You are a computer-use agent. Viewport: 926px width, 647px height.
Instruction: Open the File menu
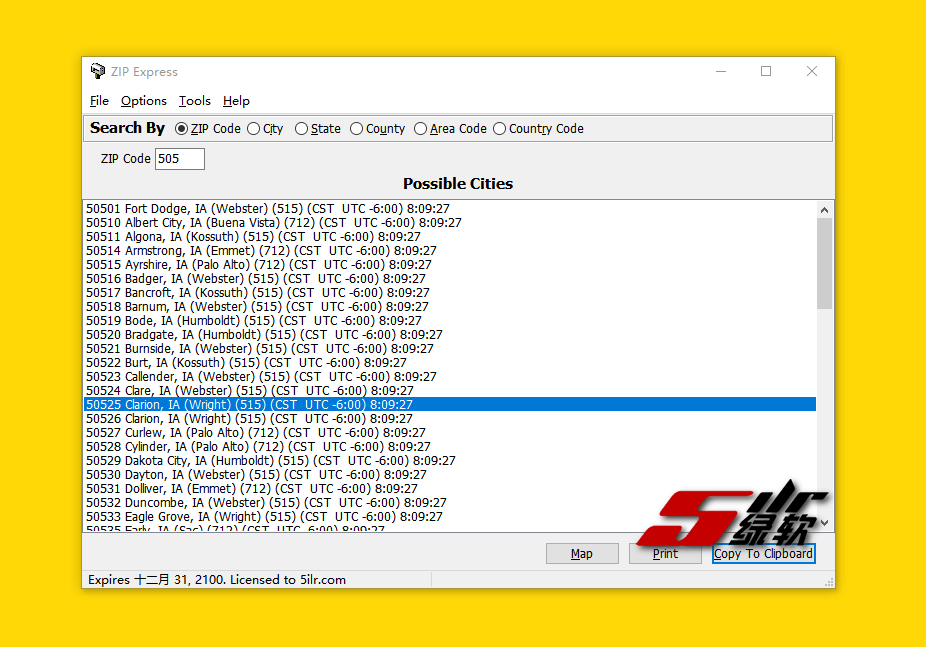pos(99,101)
